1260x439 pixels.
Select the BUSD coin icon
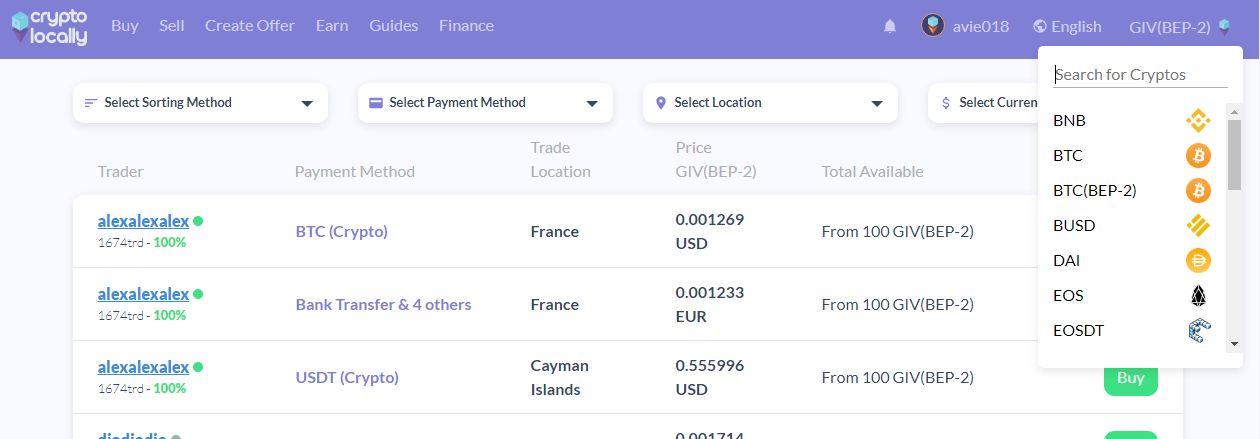[x=1198, y=226]
